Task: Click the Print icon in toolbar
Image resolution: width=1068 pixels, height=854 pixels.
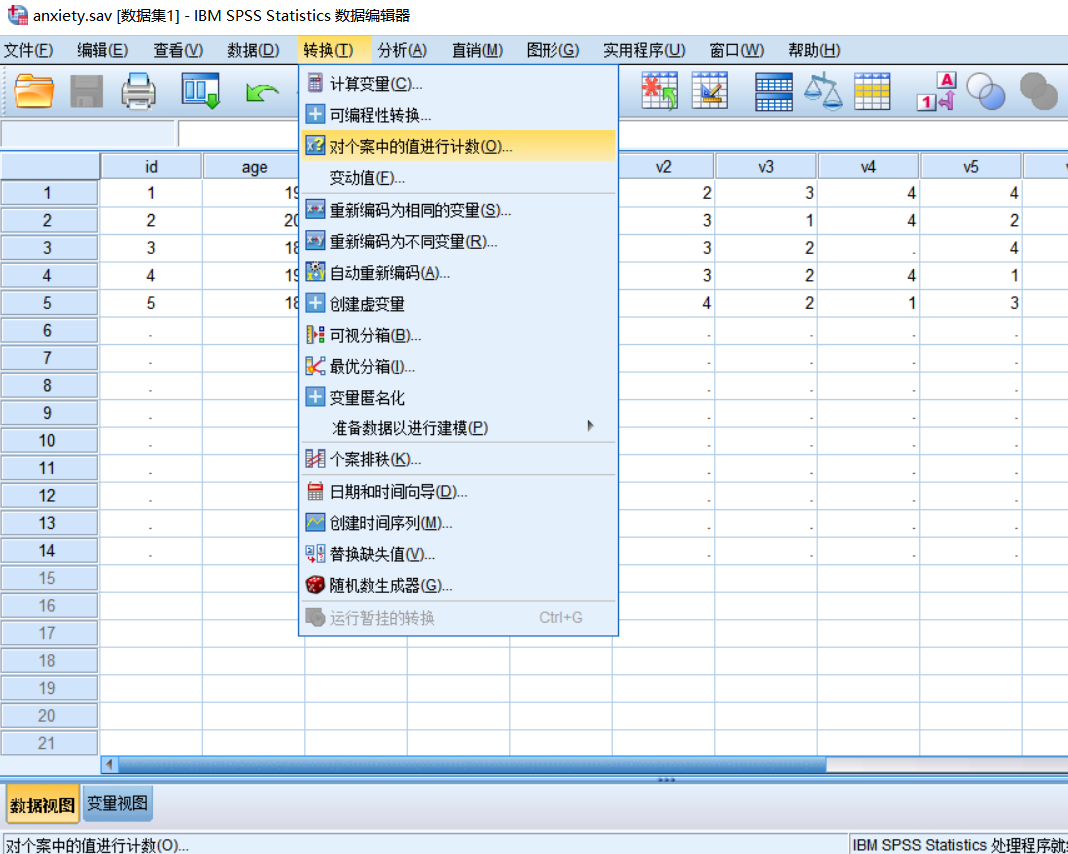Action: pos(138,91)
